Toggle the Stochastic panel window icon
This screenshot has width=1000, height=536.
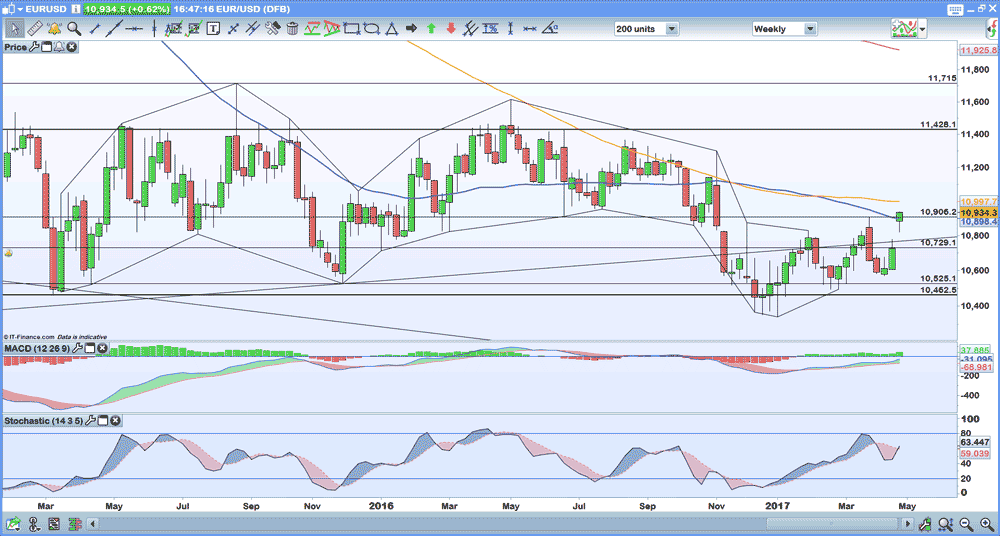coord(103,421)
